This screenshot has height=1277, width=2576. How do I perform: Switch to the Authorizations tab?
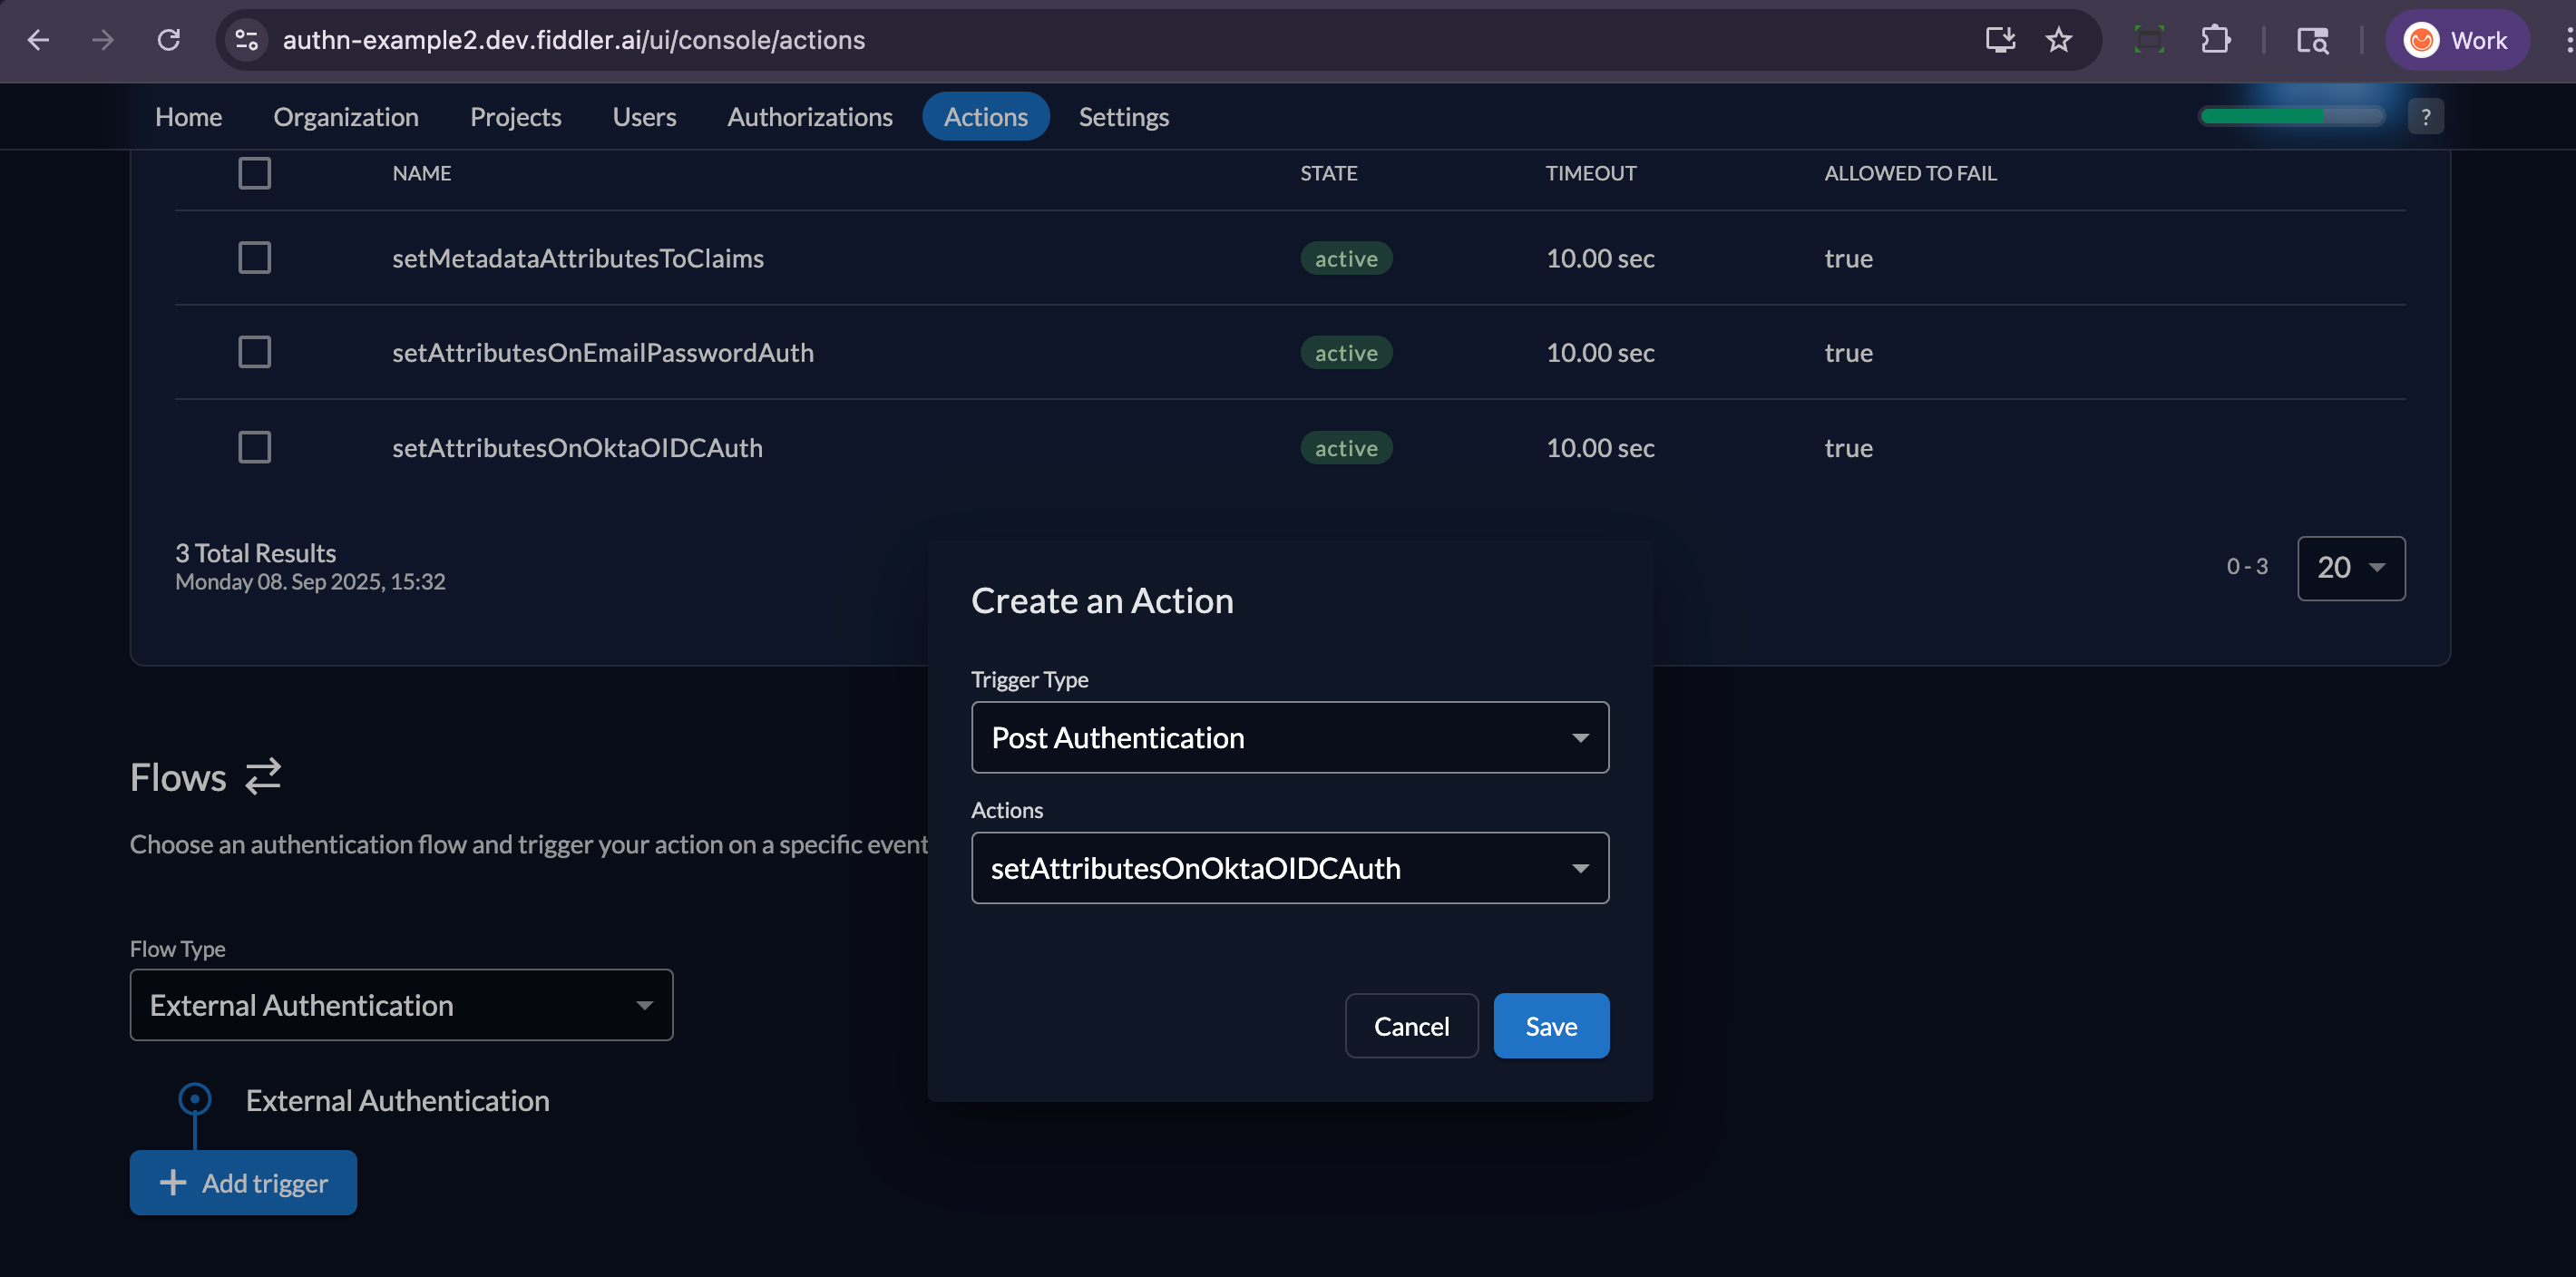coord(810,116)
